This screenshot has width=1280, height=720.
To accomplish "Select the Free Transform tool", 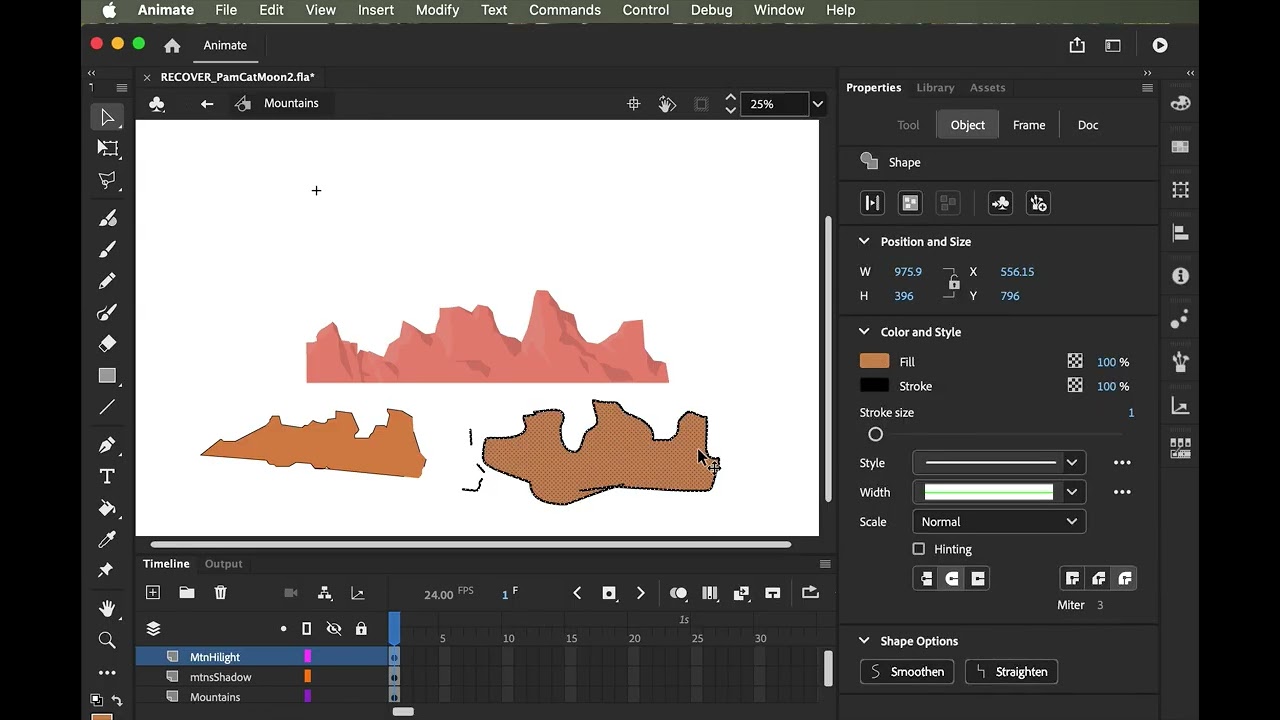I will click(108, 148).
